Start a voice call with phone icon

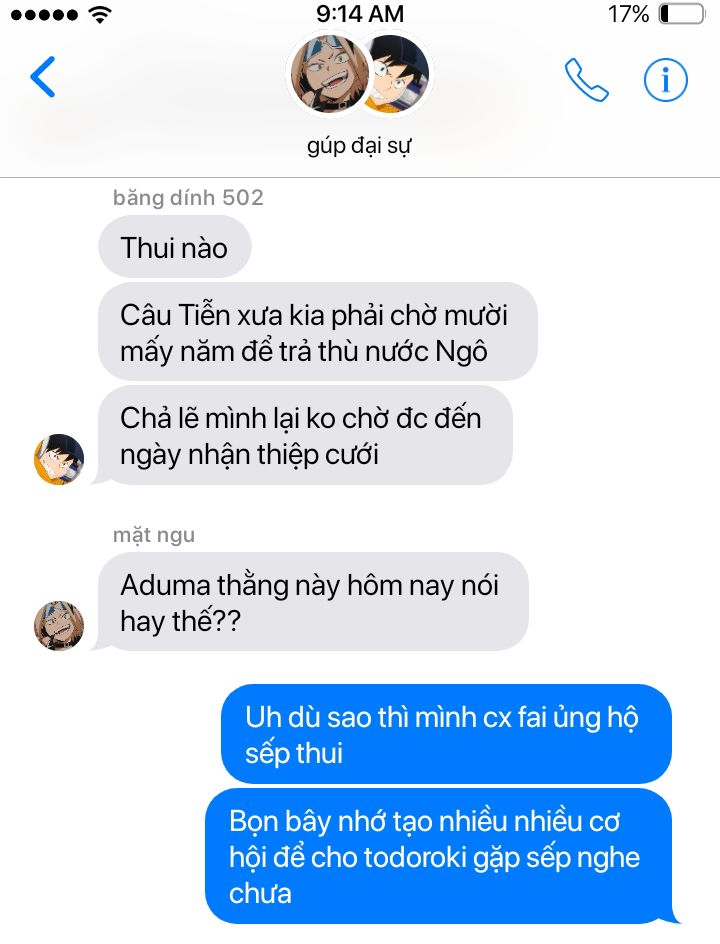click(x=586, y=79)
